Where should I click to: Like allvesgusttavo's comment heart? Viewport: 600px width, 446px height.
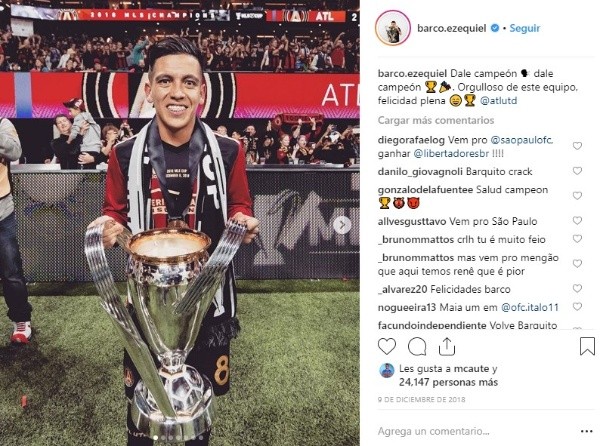[x=577, y=220]
